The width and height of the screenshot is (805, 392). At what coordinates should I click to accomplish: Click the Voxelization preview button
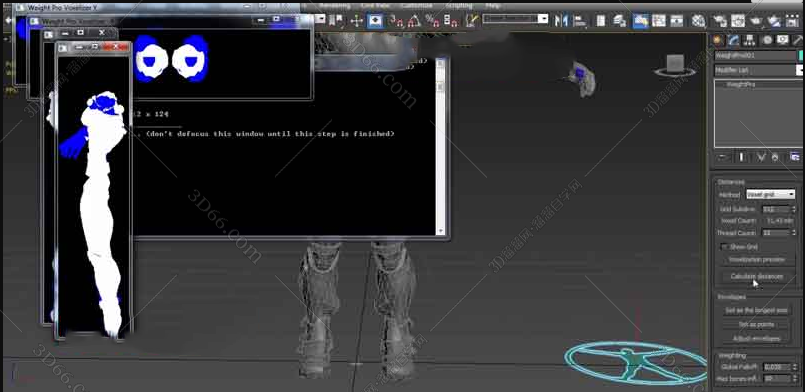point(757,260)
